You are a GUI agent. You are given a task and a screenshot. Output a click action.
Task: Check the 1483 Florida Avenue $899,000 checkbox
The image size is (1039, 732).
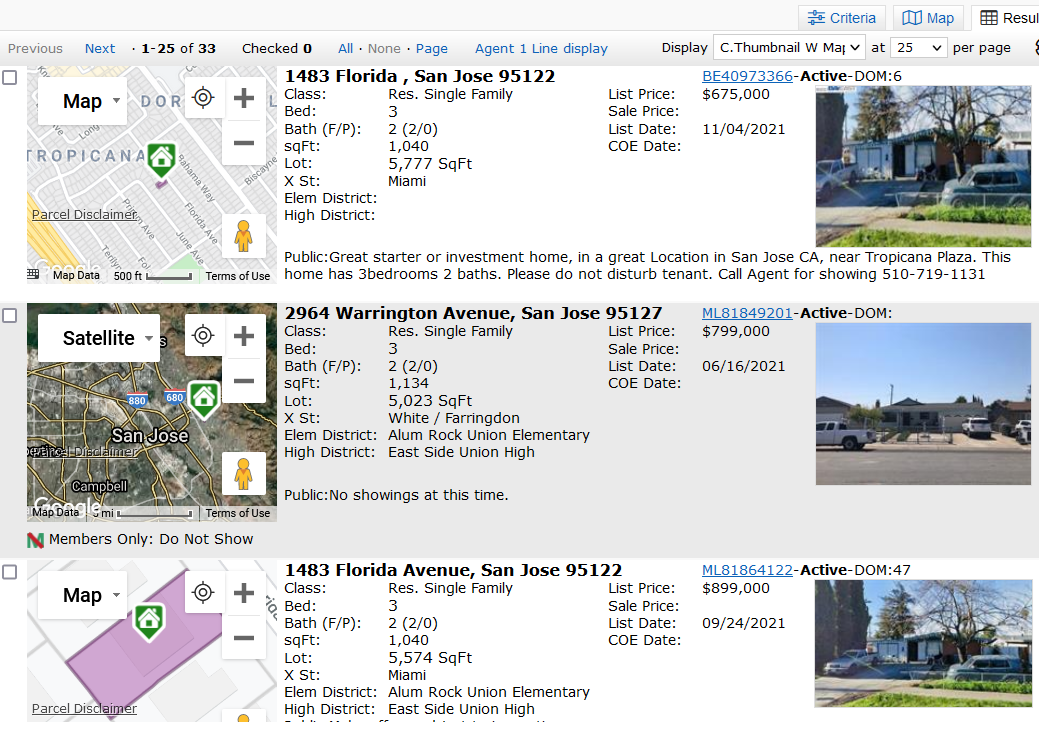(x=10, y=572)
